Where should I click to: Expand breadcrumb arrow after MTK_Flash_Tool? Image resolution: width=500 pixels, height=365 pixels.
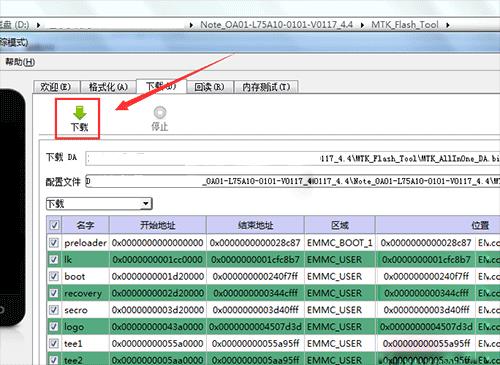coord(448,25)
